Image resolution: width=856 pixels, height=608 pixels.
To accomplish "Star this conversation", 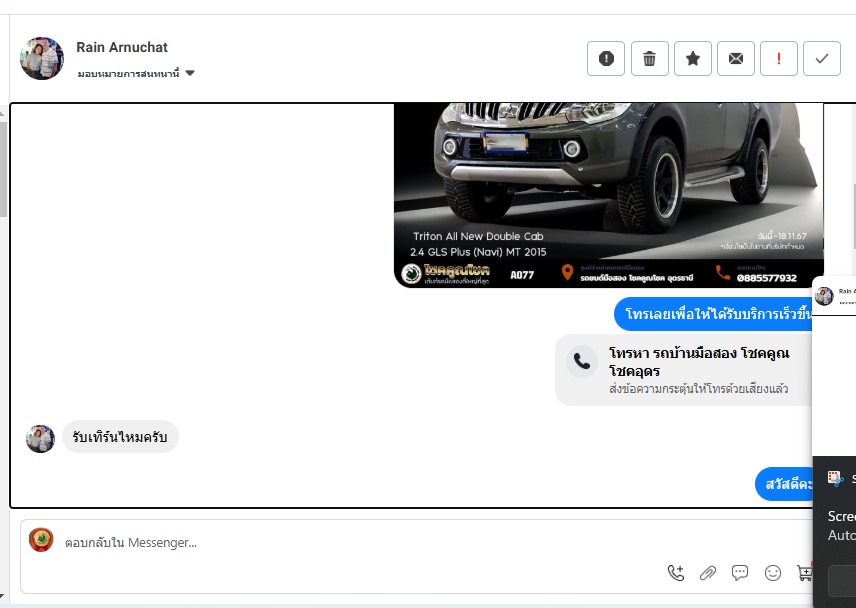I will [x=693, y=58].
